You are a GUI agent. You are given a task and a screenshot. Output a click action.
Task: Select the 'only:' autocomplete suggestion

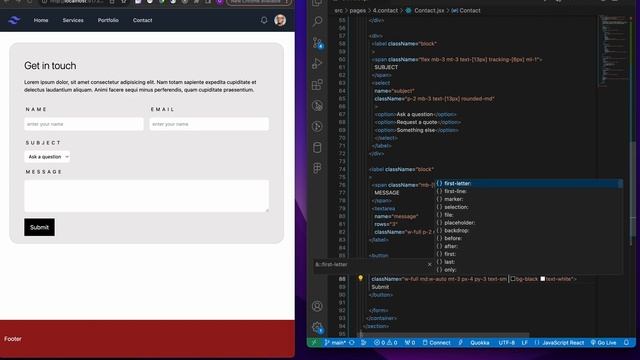(529, 270)
